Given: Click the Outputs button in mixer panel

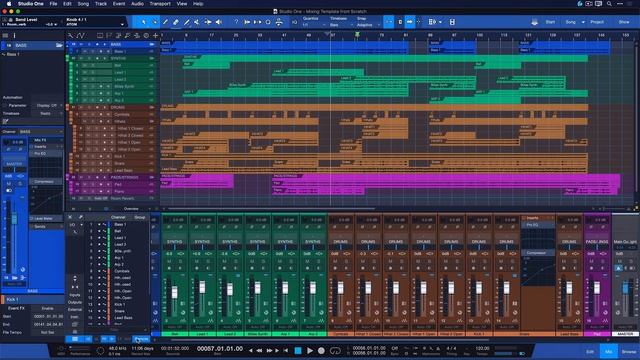Looking at the screenshot, I should point(75,302).
